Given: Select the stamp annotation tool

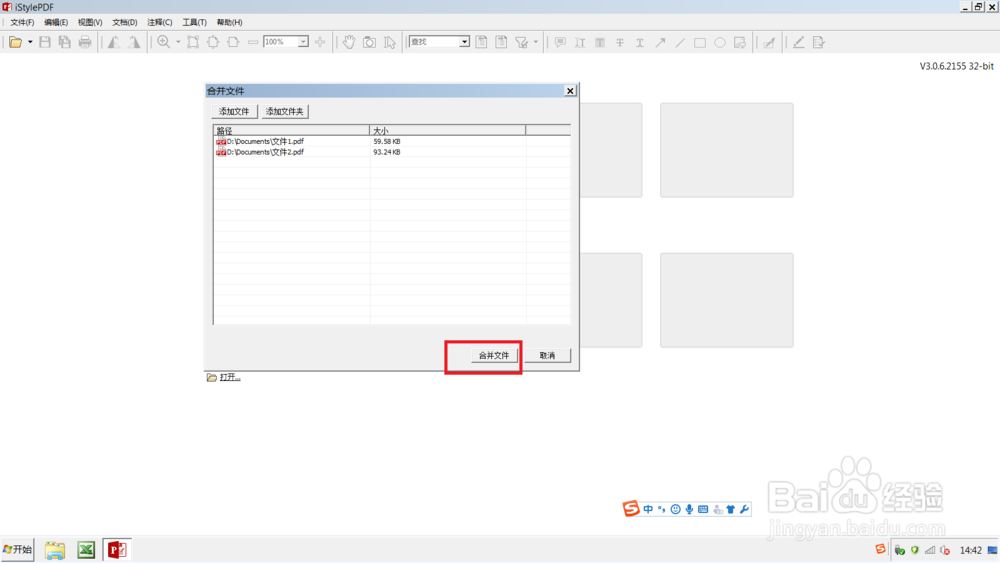Looking at the screenshot, I should (x=740, y=42).
